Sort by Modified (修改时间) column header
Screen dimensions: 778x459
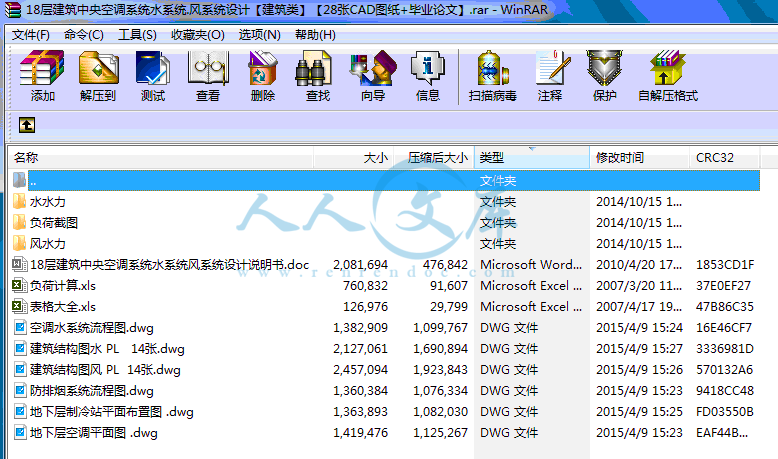640,158
